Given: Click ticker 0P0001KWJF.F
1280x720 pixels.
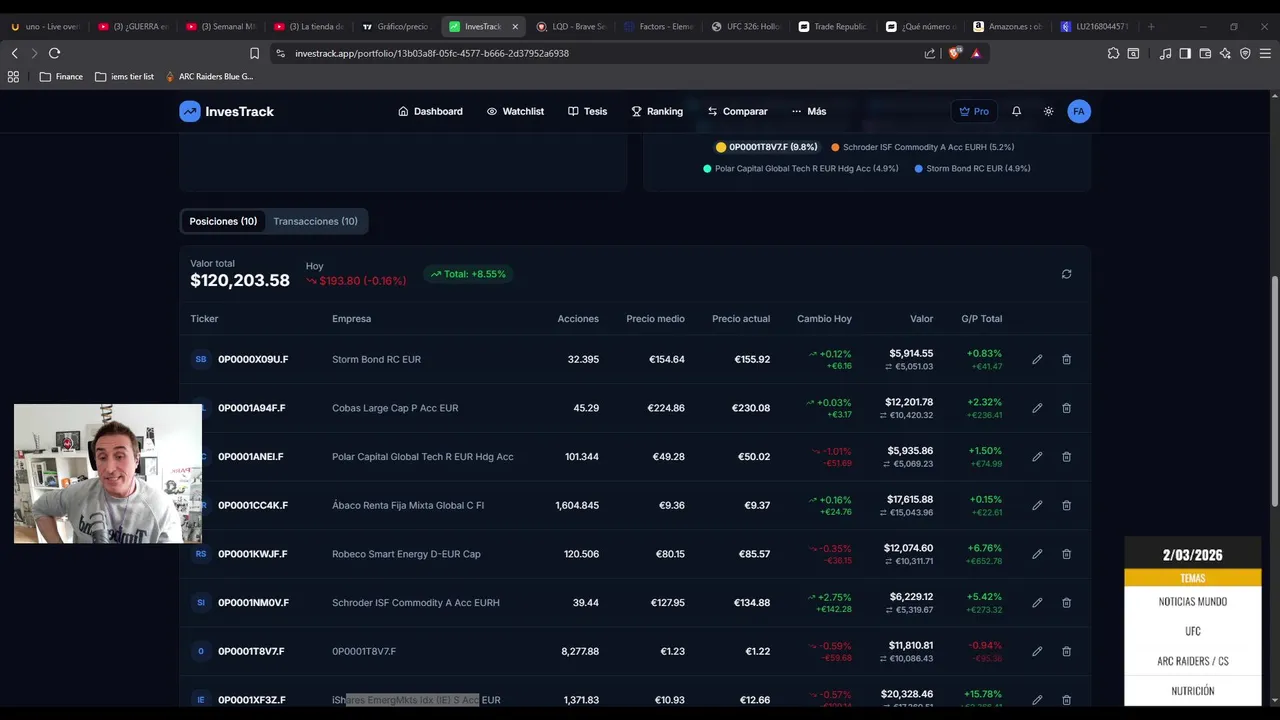Looking at the screenshot, I should pos(253,554).
